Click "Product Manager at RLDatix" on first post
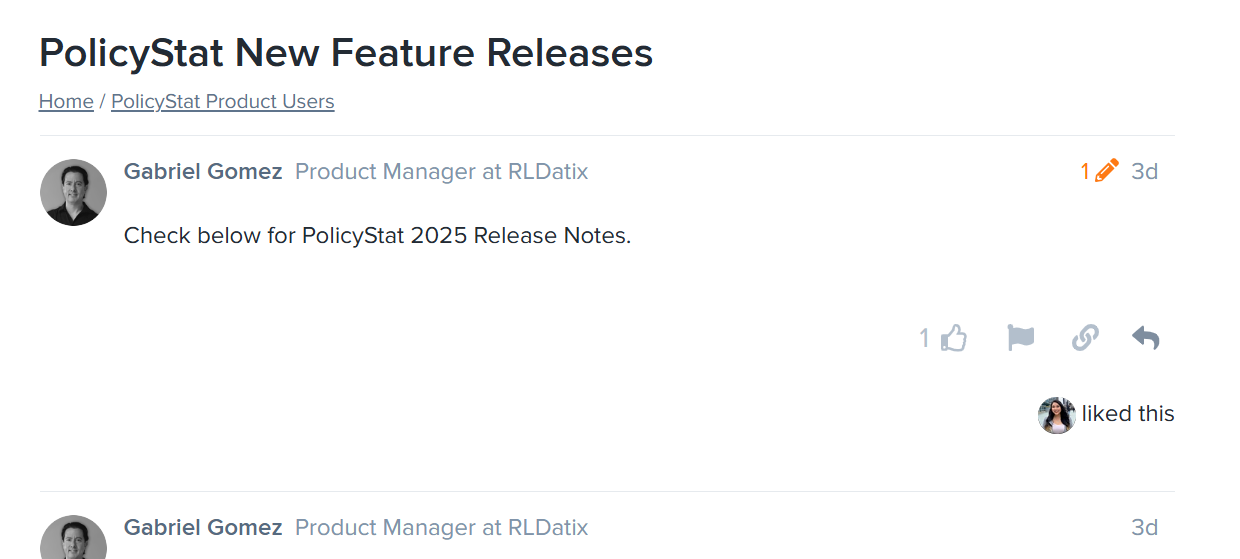The width and height of the screenshot is (1240, 559). coord(441,172)
